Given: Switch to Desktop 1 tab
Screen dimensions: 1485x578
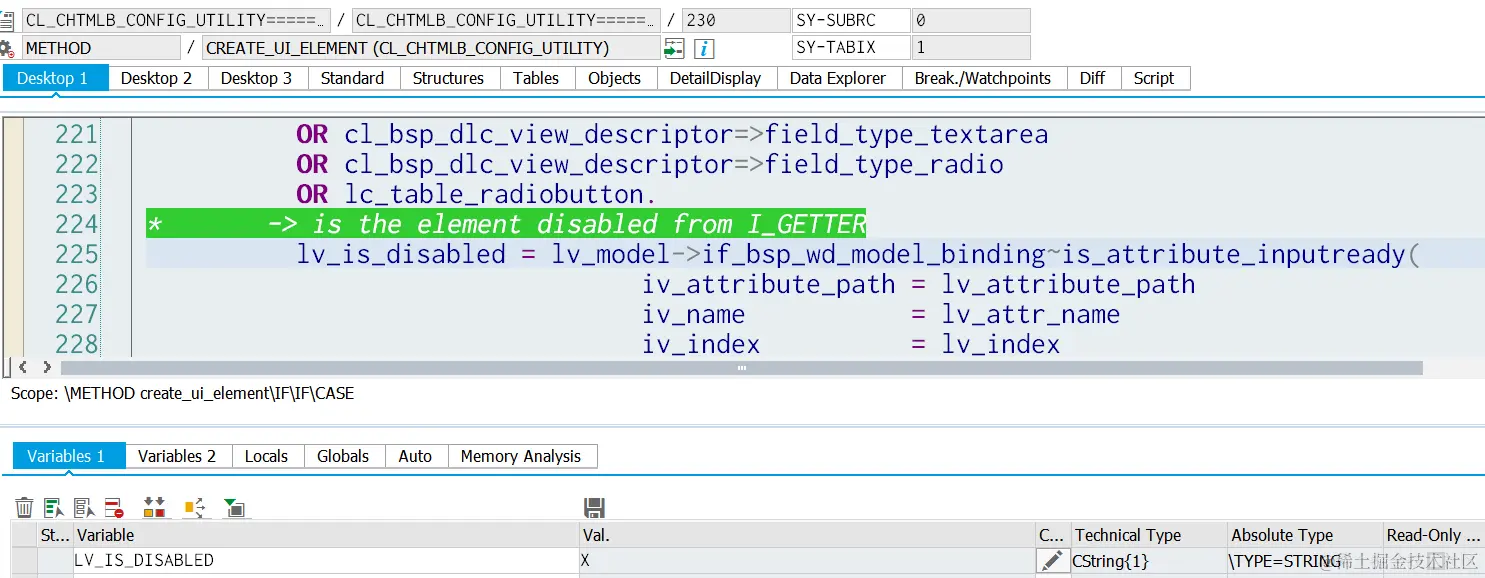Looking at the screenshot, I should (53, 78).
